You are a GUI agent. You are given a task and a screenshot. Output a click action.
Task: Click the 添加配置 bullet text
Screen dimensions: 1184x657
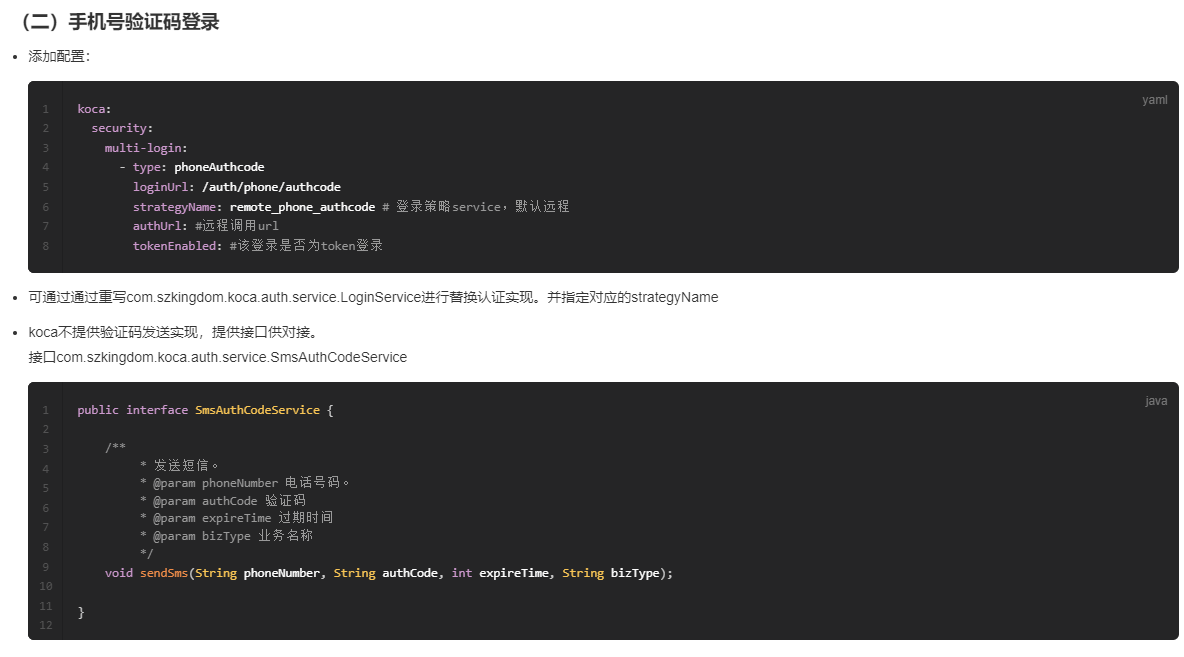tap(59, 57)
